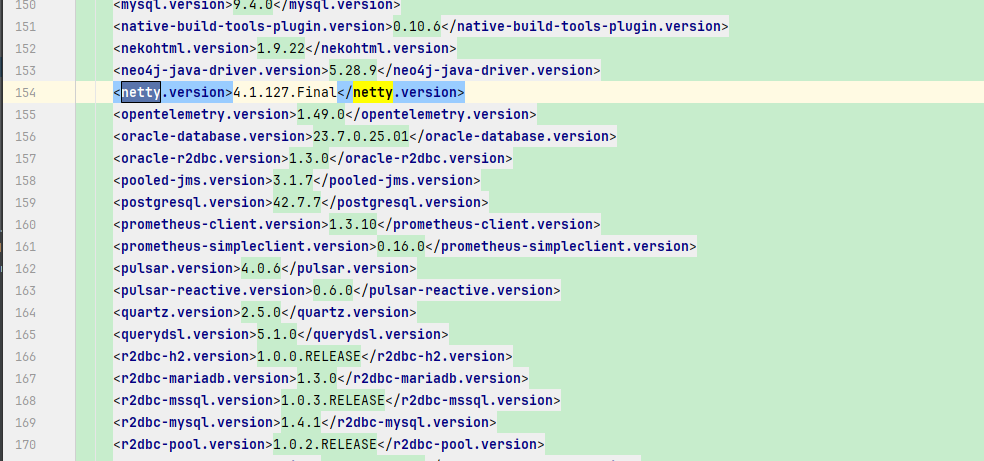Click the opening prometheus-client.version tag
The width and height of the screenshot is (984, 461).
coord(221,225)
